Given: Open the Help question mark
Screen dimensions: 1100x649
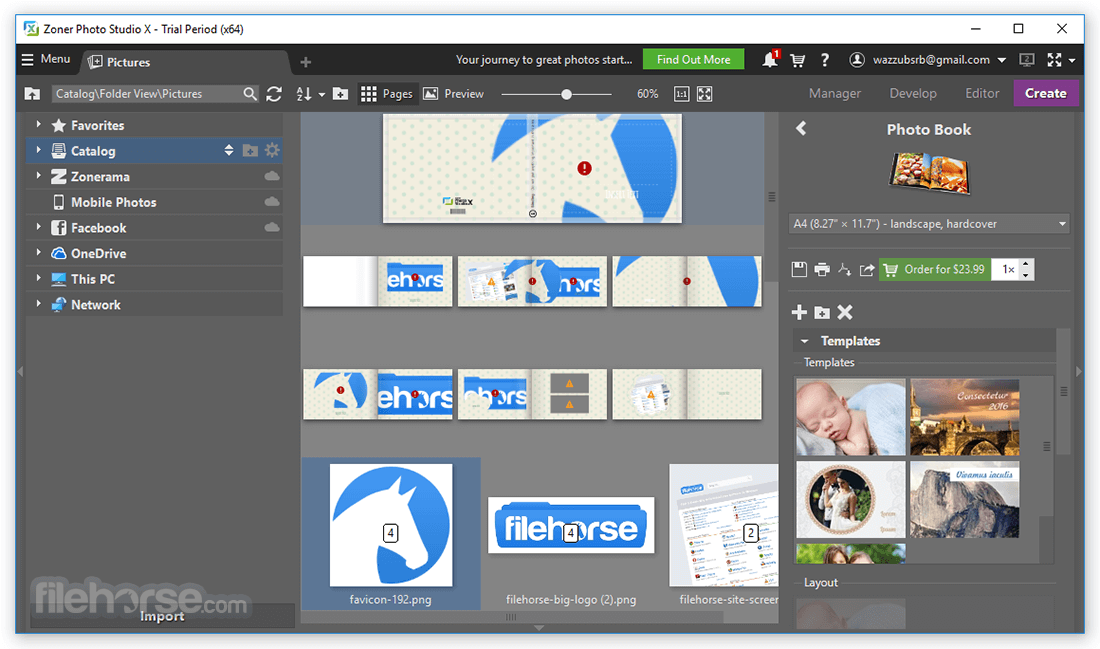Looking at the screenshot, I should click(x=825, y=60).
